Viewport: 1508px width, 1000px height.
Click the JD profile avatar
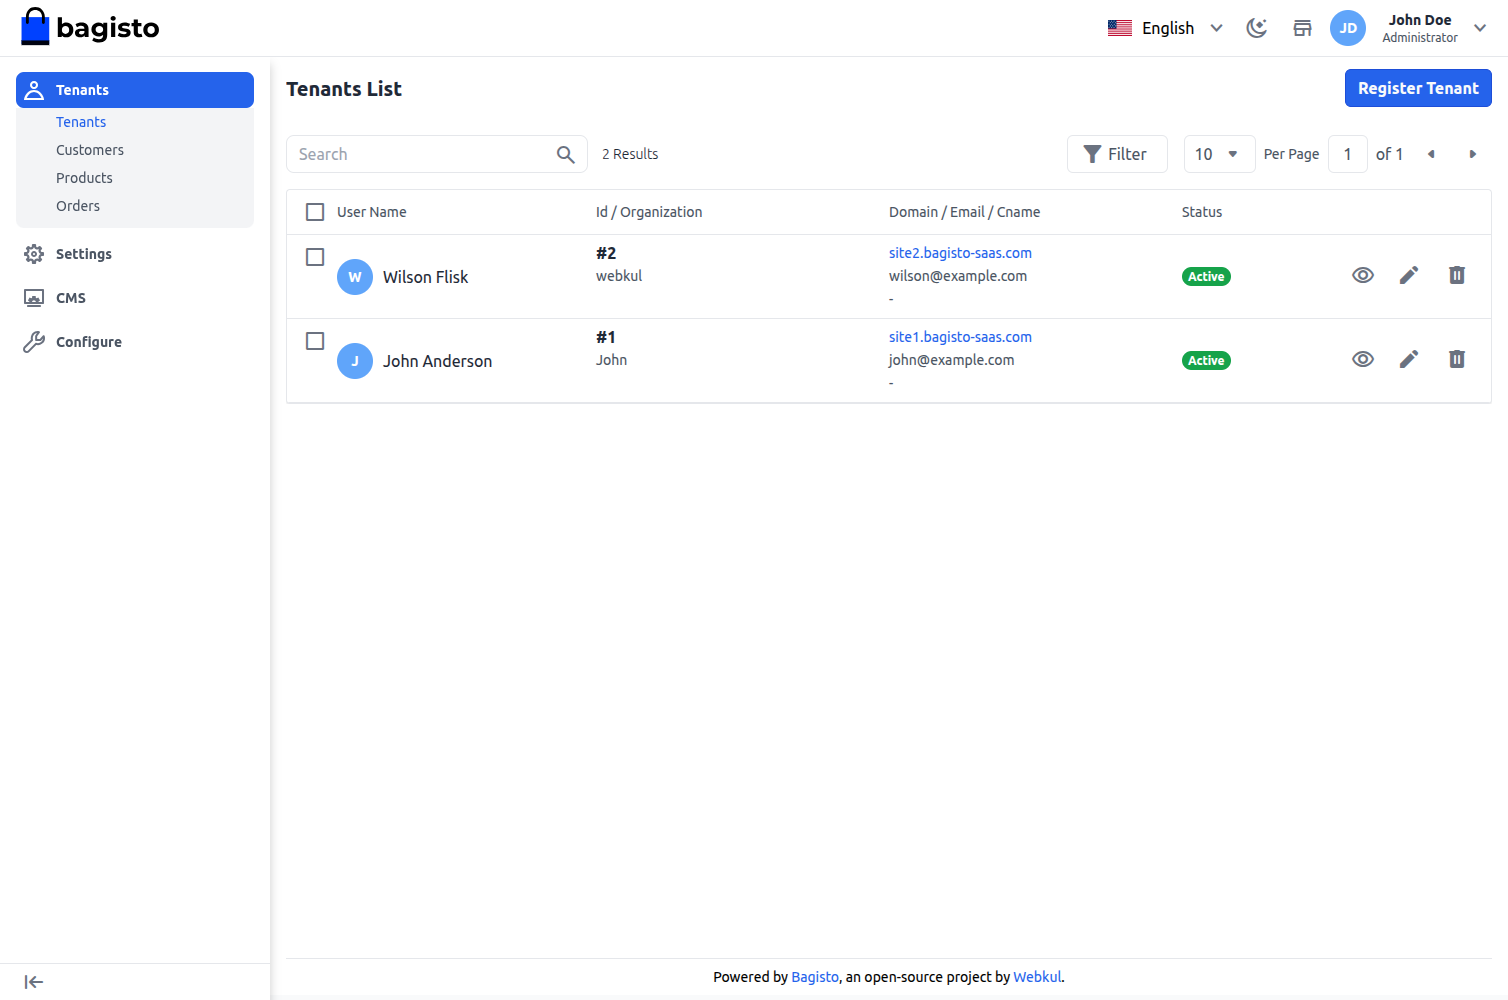1348,28
